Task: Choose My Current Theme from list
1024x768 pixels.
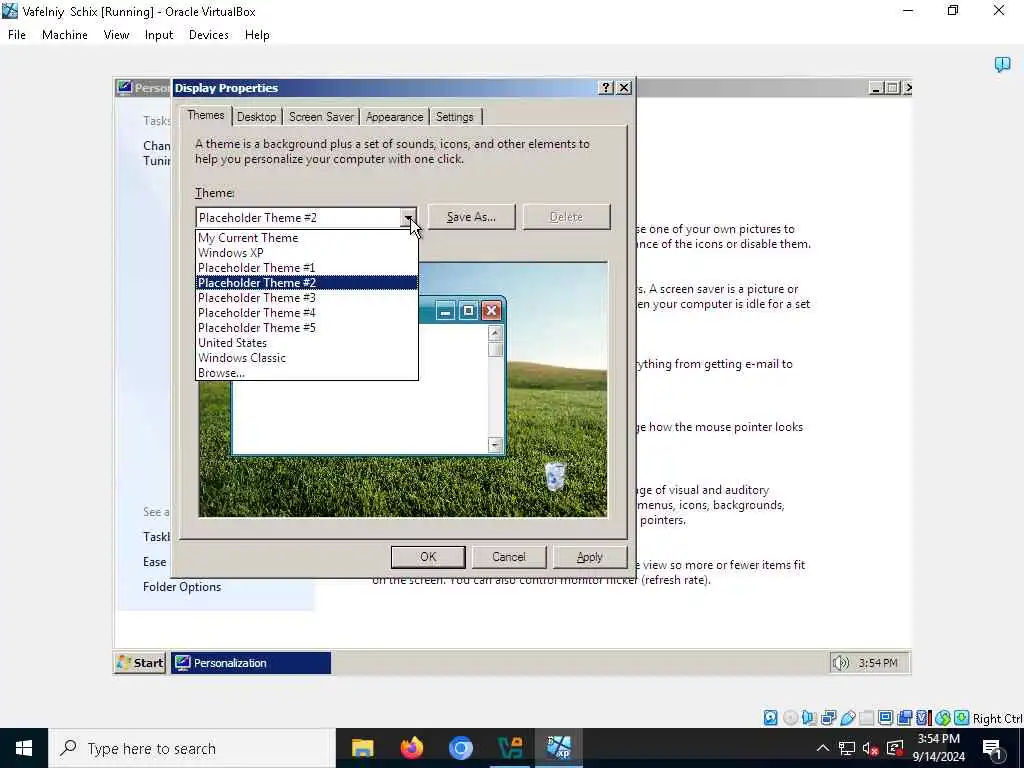Action: (x=306, y=238)
